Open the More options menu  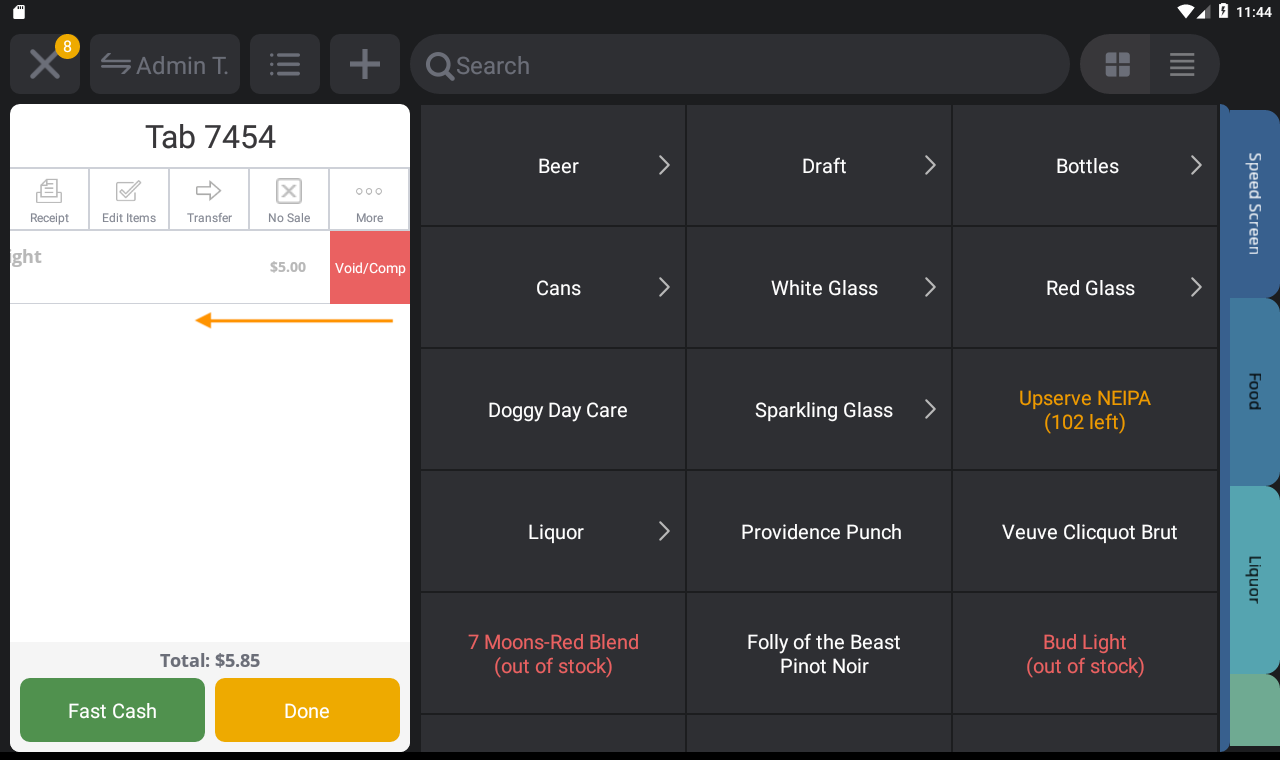(x=369, y=200)
